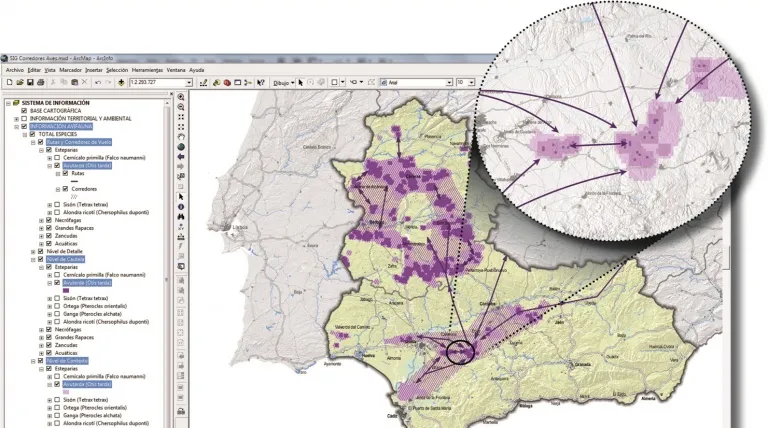The image size is (768, 428).
Task: Toggle the INFORMACIÓN AVIFAUNA checkbox
Action: pos(24,126)
